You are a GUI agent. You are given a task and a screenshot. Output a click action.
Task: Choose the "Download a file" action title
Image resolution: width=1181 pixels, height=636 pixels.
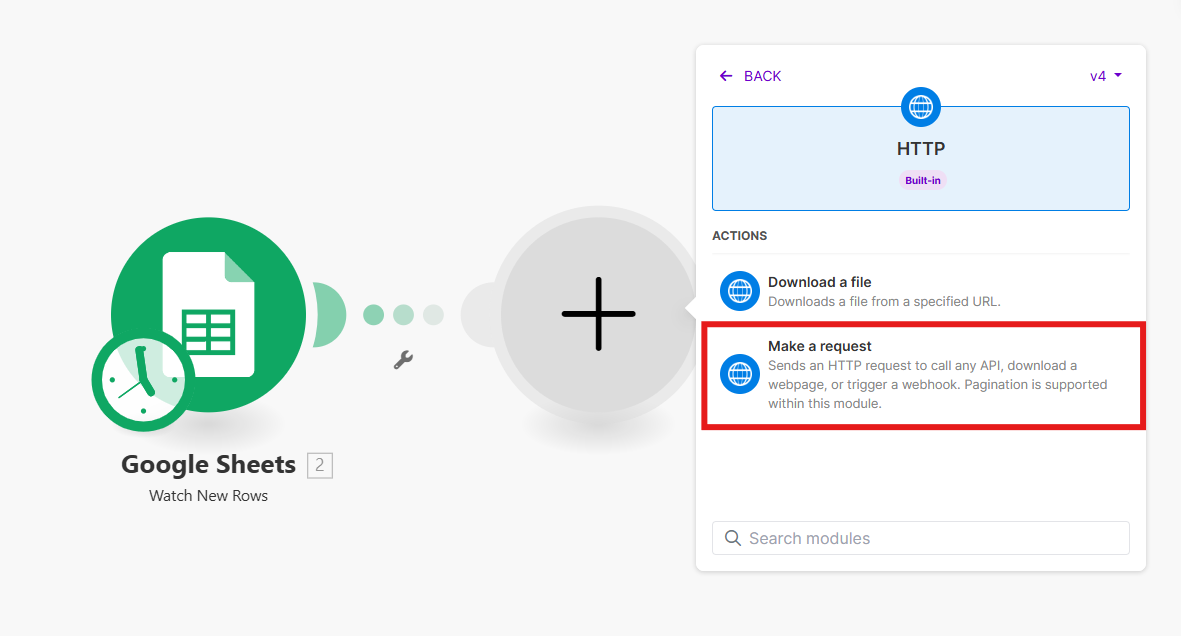pyautogui.click(x=819, y=282)
